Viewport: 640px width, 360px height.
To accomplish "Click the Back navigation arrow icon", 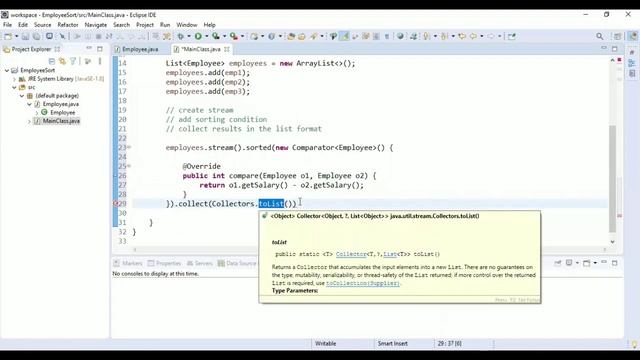I will [x=473, y=36].
